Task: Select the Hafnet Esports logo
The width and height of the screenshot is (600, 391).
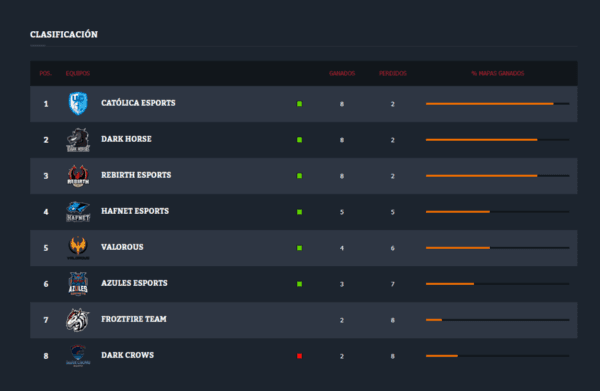Action: tap(78, 212)
